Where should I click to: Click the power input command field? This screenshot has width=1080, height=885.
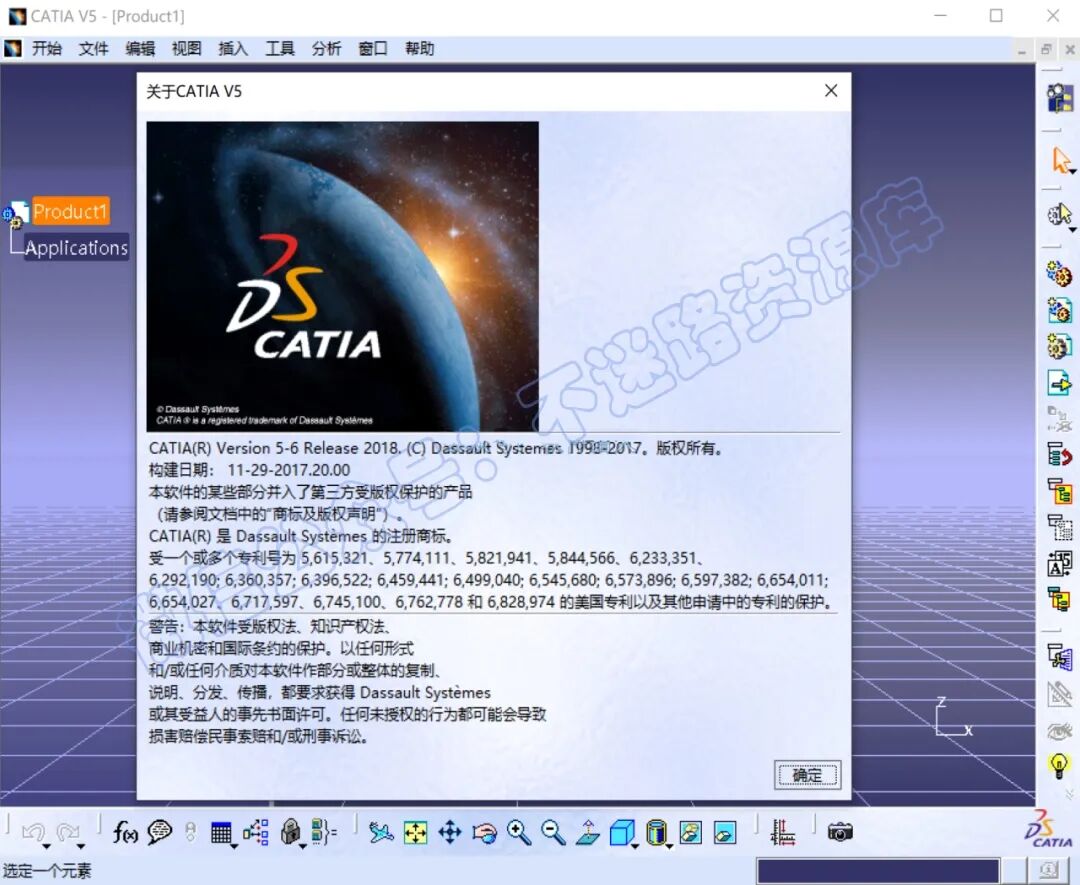(878, 871)
